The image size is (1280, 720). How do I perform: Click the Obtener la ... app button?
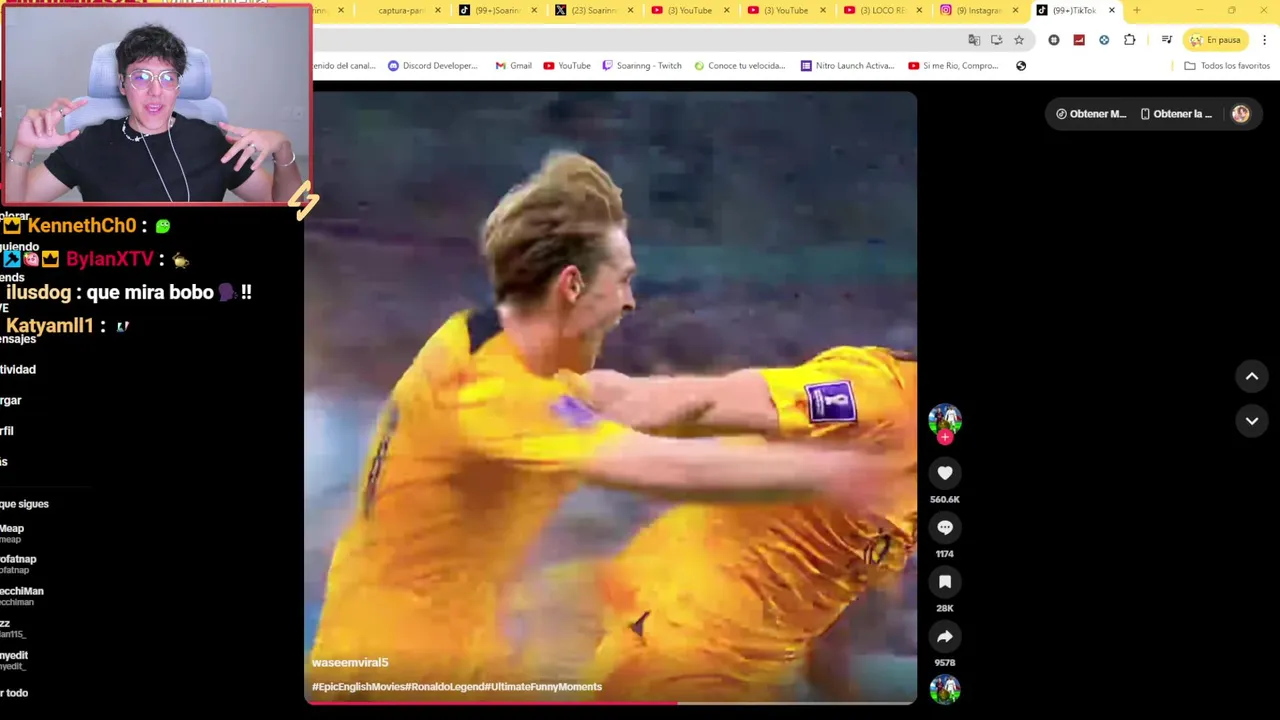[x=1176, y=114]
